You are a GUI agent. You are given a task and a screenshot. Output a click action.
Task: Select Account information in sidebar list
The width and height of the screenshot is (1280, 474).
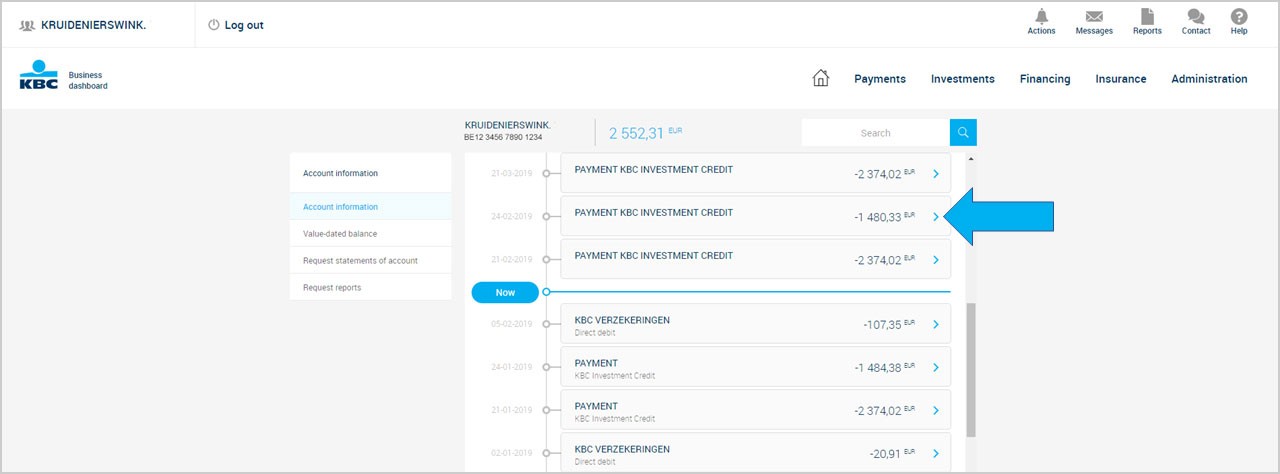pos(371,207)
